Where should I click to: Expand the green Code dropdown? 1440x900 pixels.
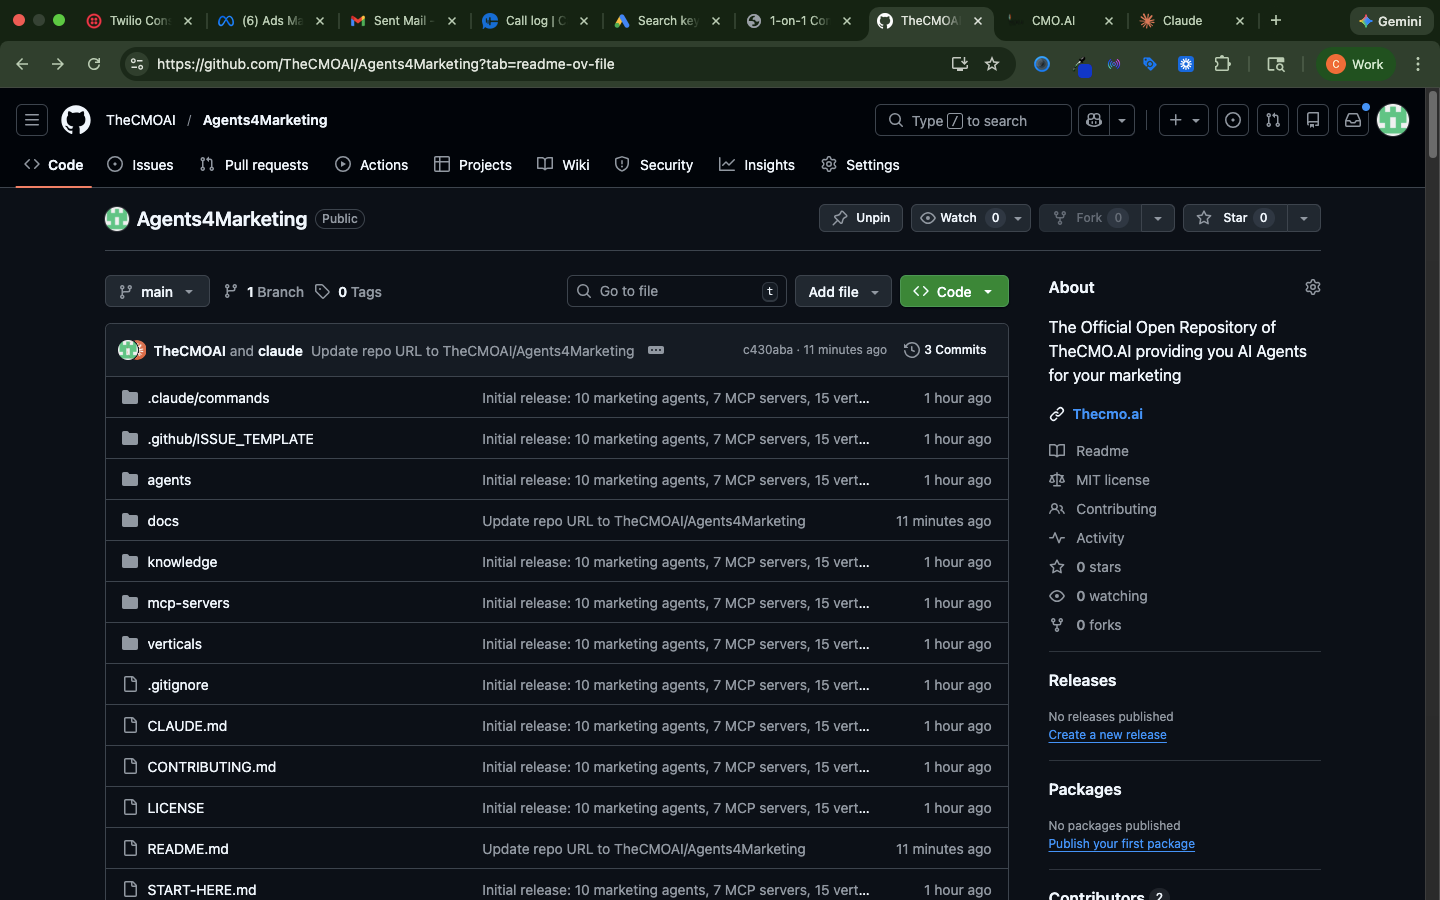point(954,291)
